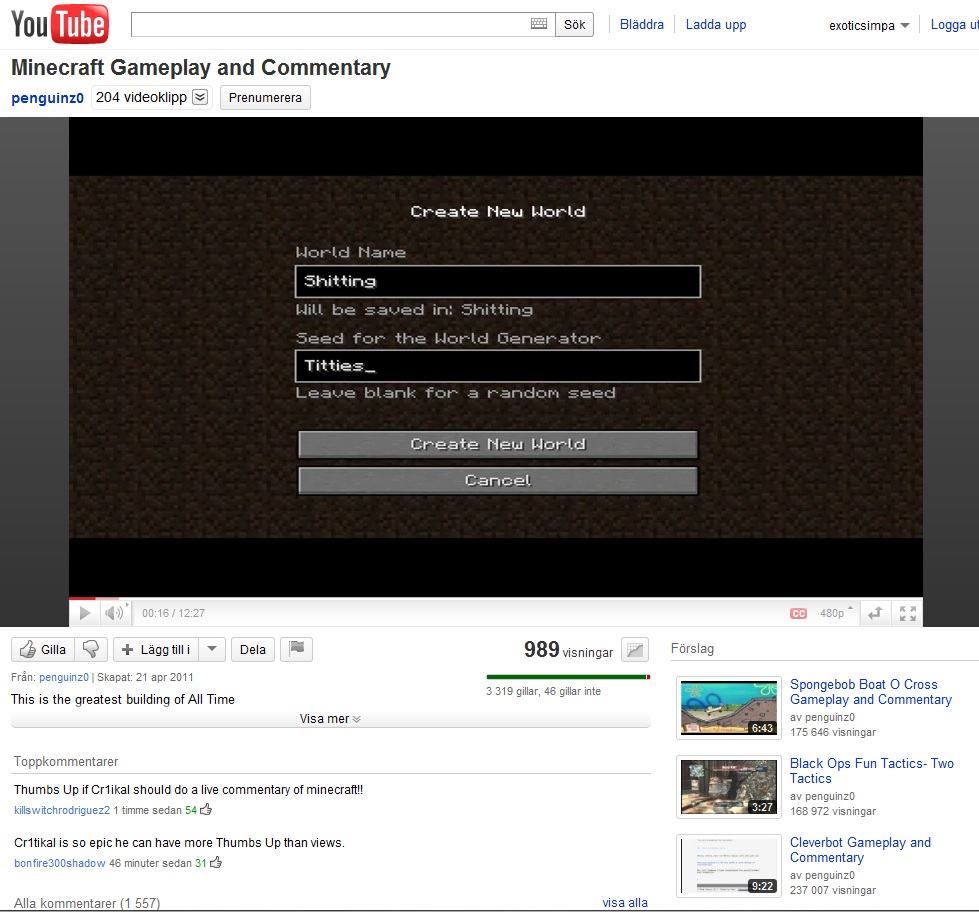Play the video

[84, 613]
